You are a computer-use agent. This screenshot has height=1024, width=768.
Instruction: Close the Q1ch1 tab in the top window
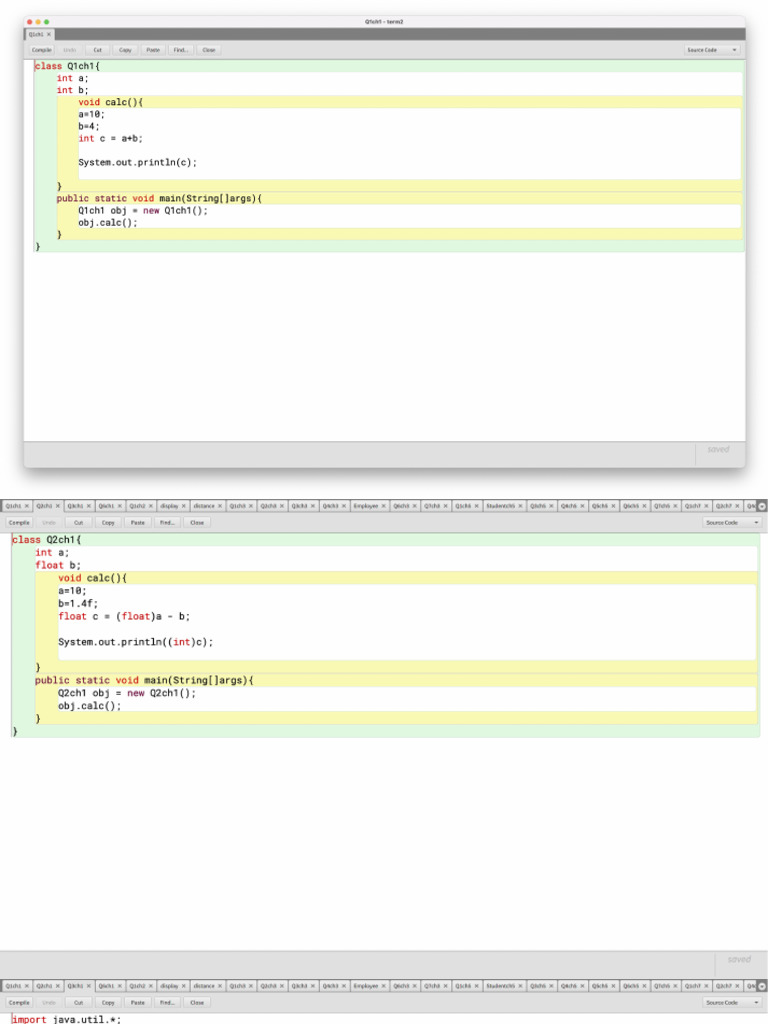click(x=48, y=35)
